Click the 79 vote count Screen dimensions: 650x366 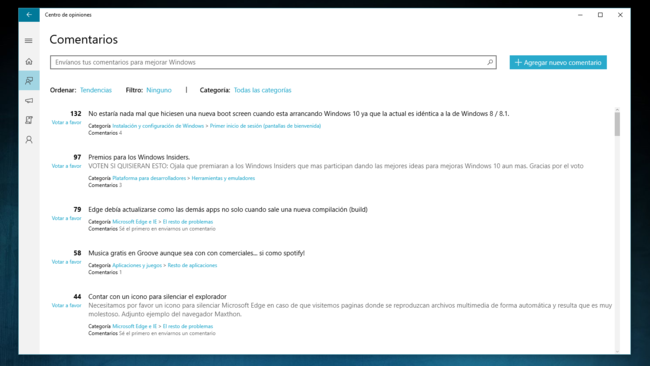[x=77, y=209]
